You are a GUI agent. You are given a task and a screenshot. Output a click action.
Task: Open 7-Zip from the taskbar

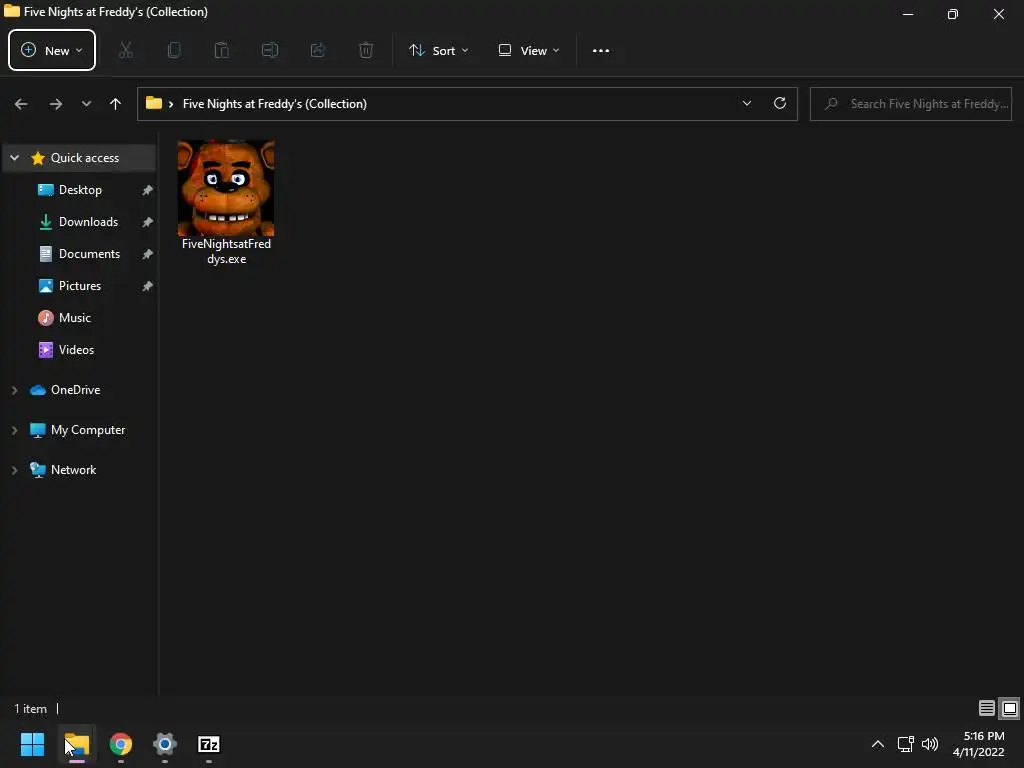(x=208, y=744)
